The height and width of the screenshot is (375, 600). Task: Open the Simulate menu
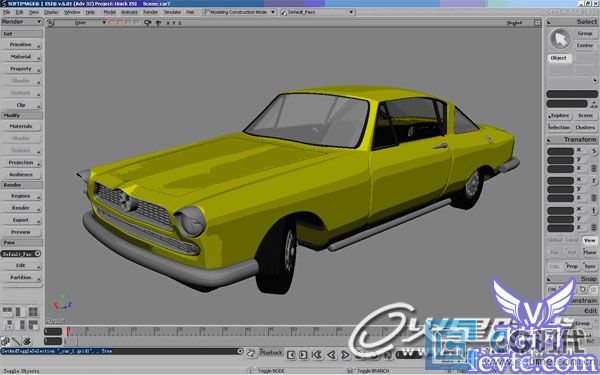(x=172, y=12)
